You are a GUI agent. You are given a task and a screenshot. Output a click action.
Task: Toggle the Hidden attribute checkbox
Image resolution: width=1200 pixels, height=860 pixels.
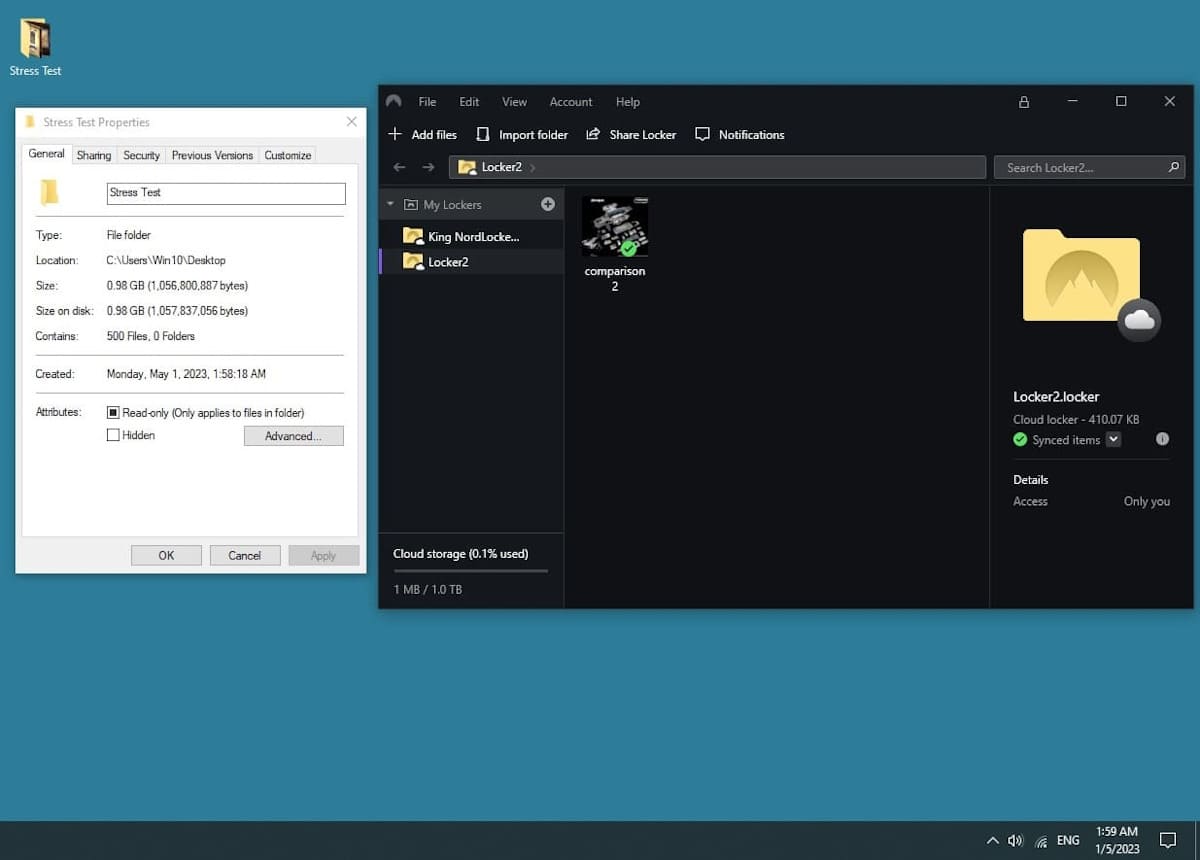point(113,435)
